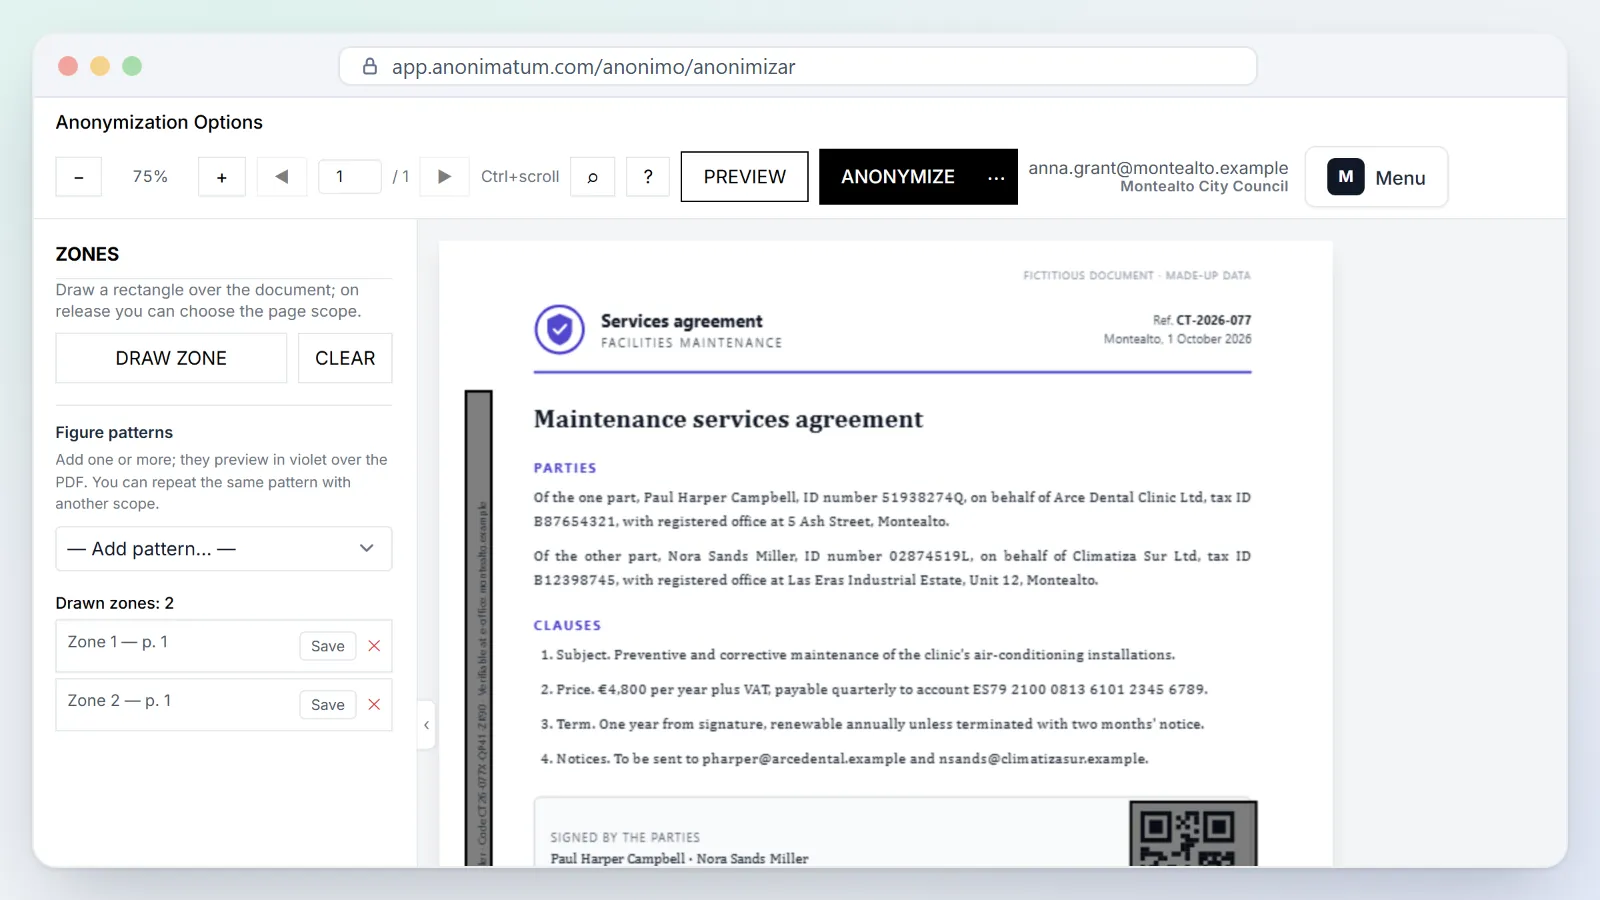Click the ANONYMIZE button

898,177
